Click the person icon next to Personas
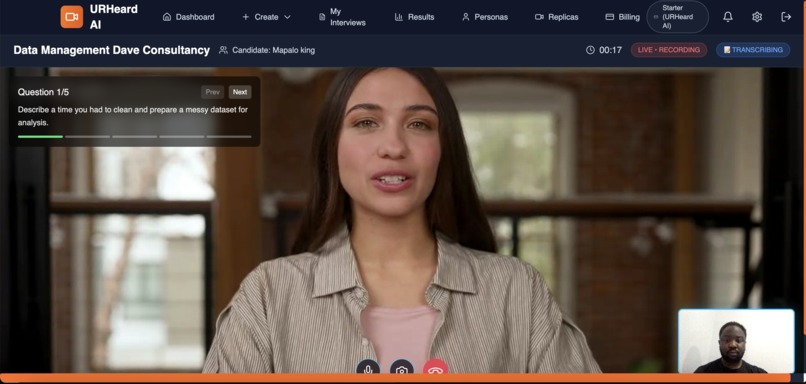 (x=466, y=17)
